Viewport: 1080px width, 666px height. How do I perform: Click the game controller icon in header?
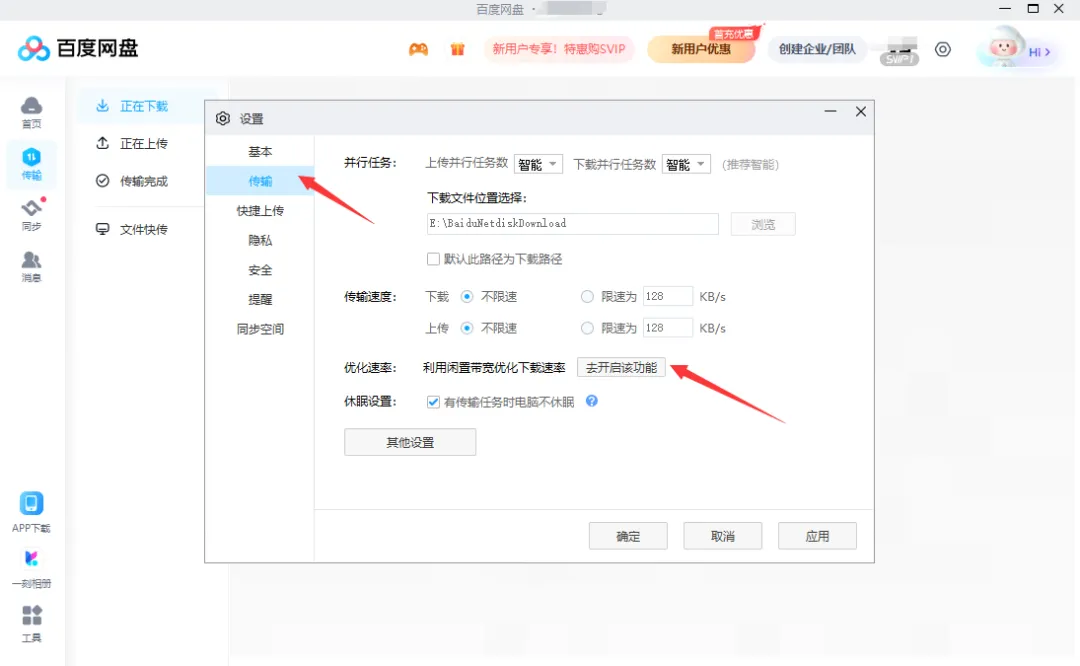[418, 49]
